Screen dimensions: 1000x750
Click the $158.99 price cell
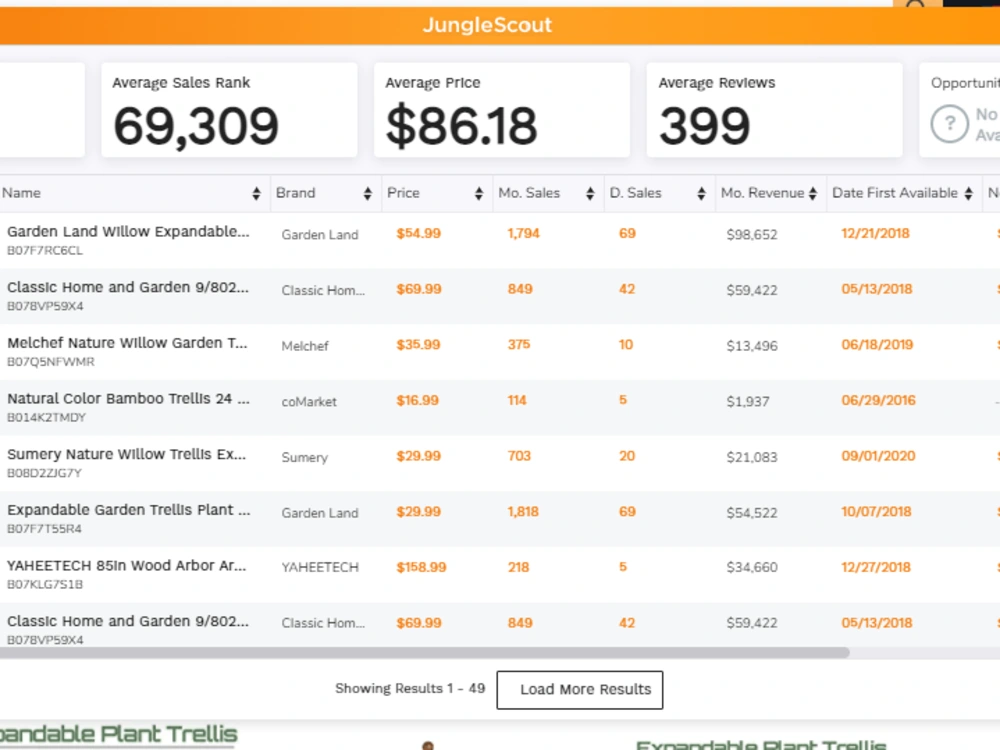[x=422, y=567]
